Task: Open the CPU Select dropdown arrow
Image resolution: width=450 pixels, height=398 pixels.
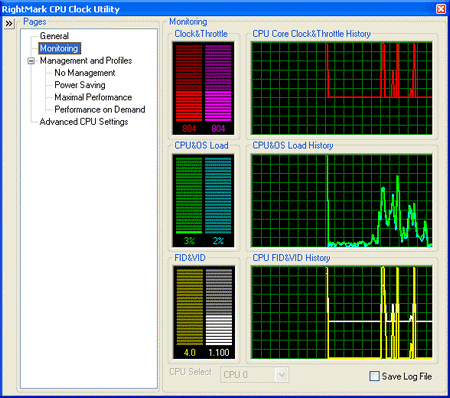Action: (x=282, y=375)
